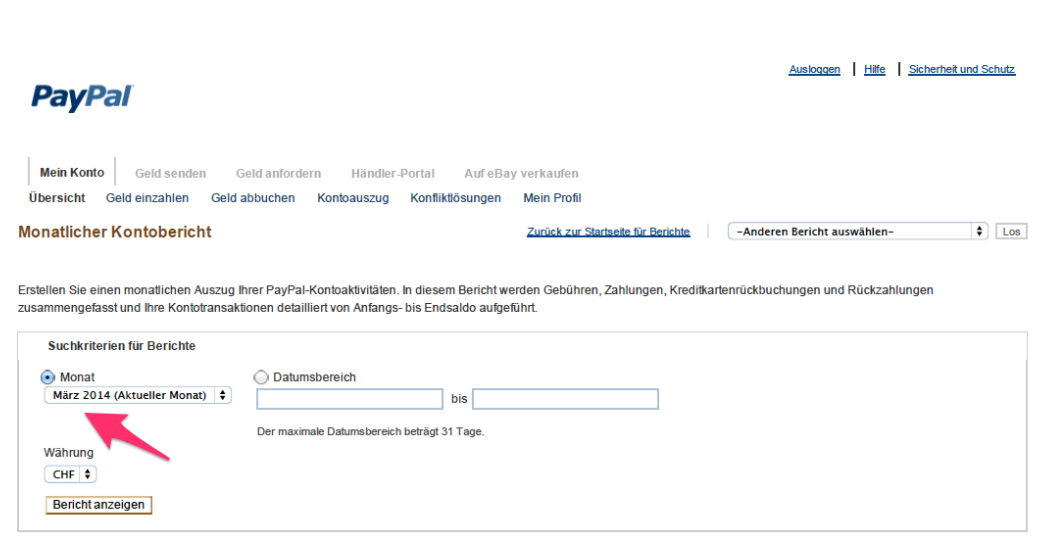Click the end date field after bis
The image size is (1050, 550).
[565, 399]
